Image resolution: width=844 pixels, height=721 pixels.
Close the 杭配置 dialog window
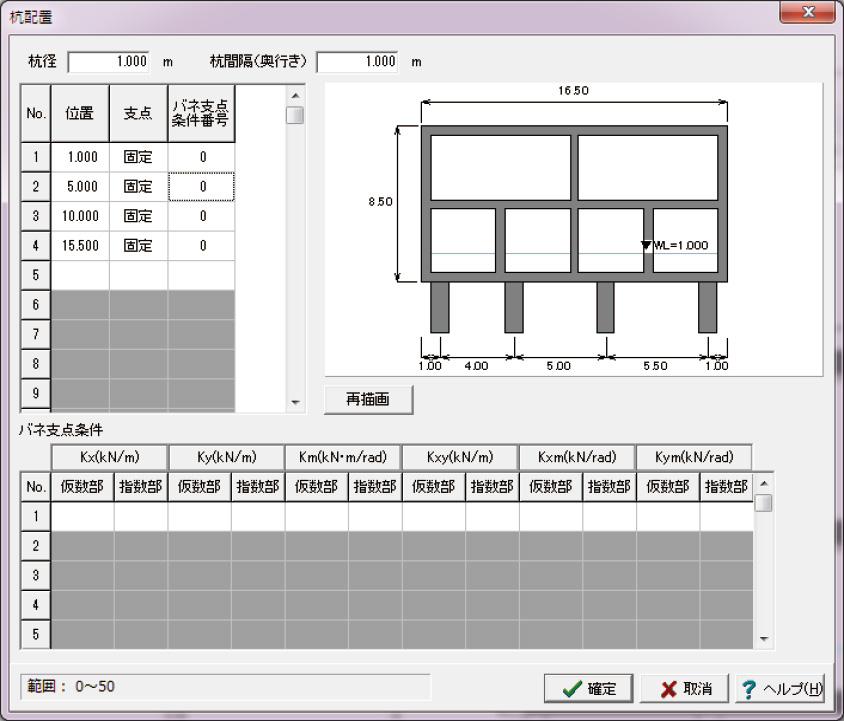(808, 13)
